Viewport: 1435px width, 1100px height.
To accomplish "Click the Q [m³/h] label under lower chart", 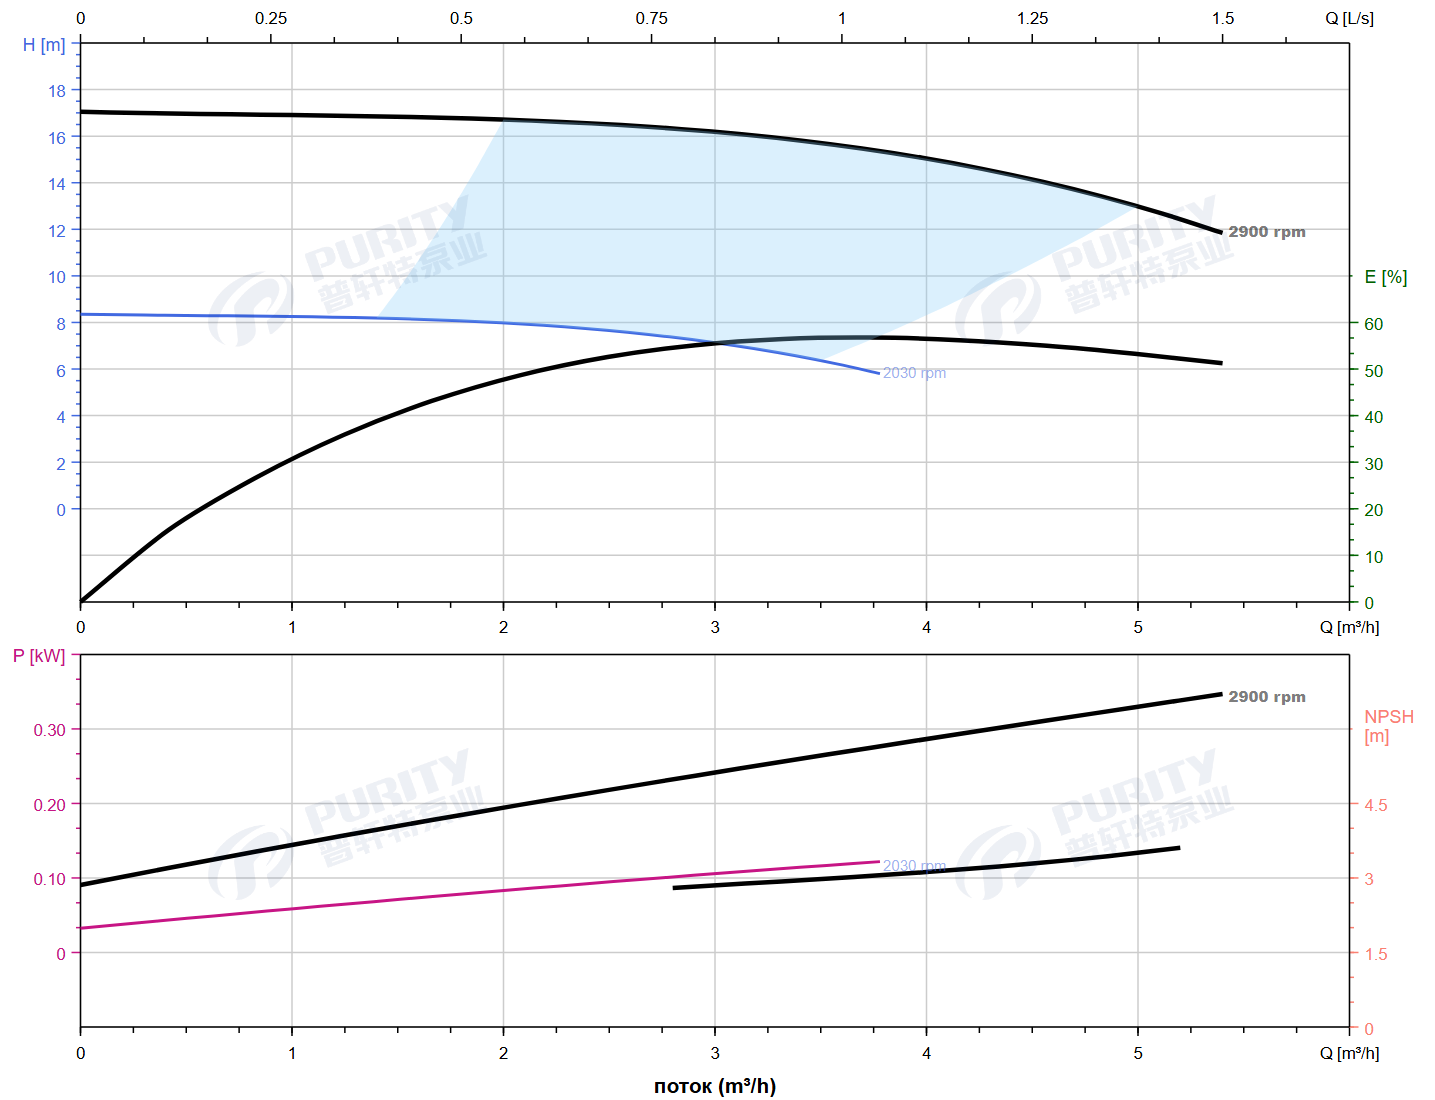I will (1349, 1053).
